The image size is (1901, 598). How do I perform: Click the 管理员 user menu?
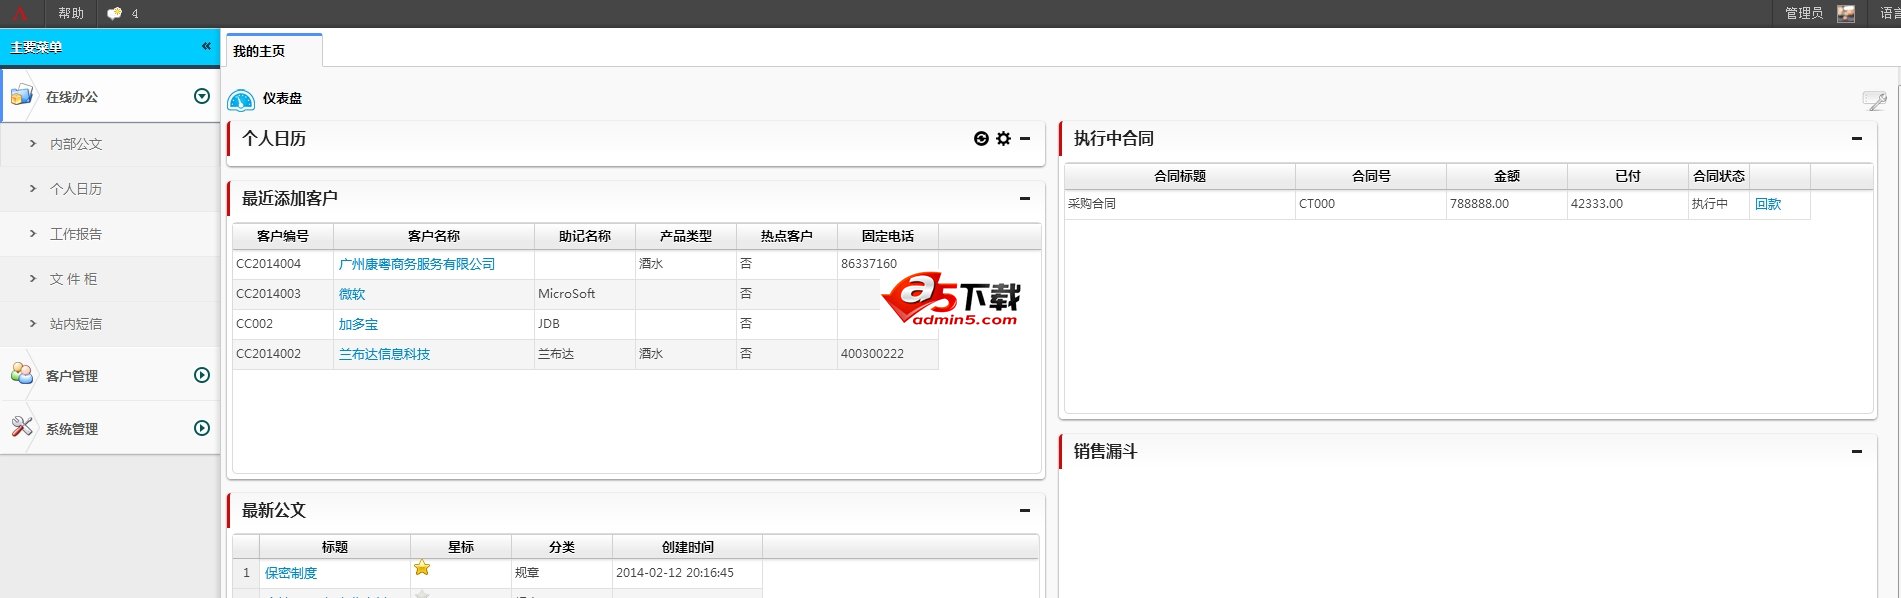click(1804, 13)
